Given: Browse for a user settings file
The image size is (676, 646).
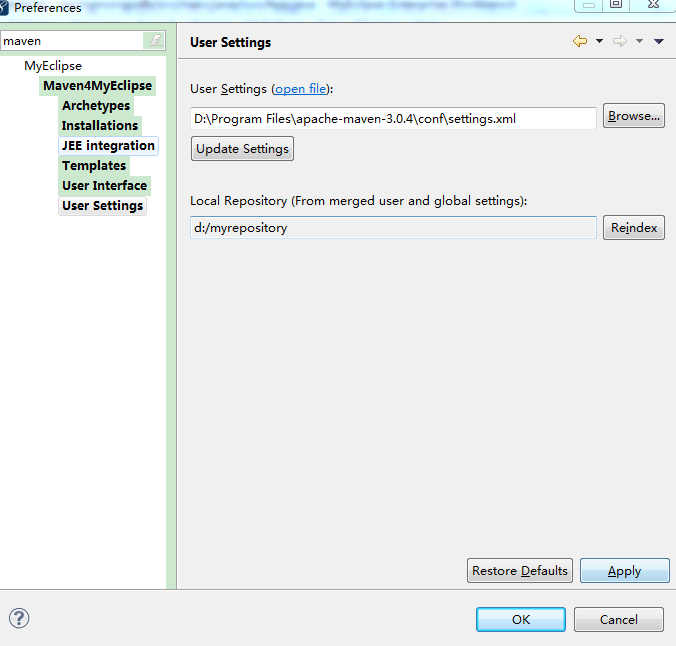Looking at the screenshot, I should (634, 116).
